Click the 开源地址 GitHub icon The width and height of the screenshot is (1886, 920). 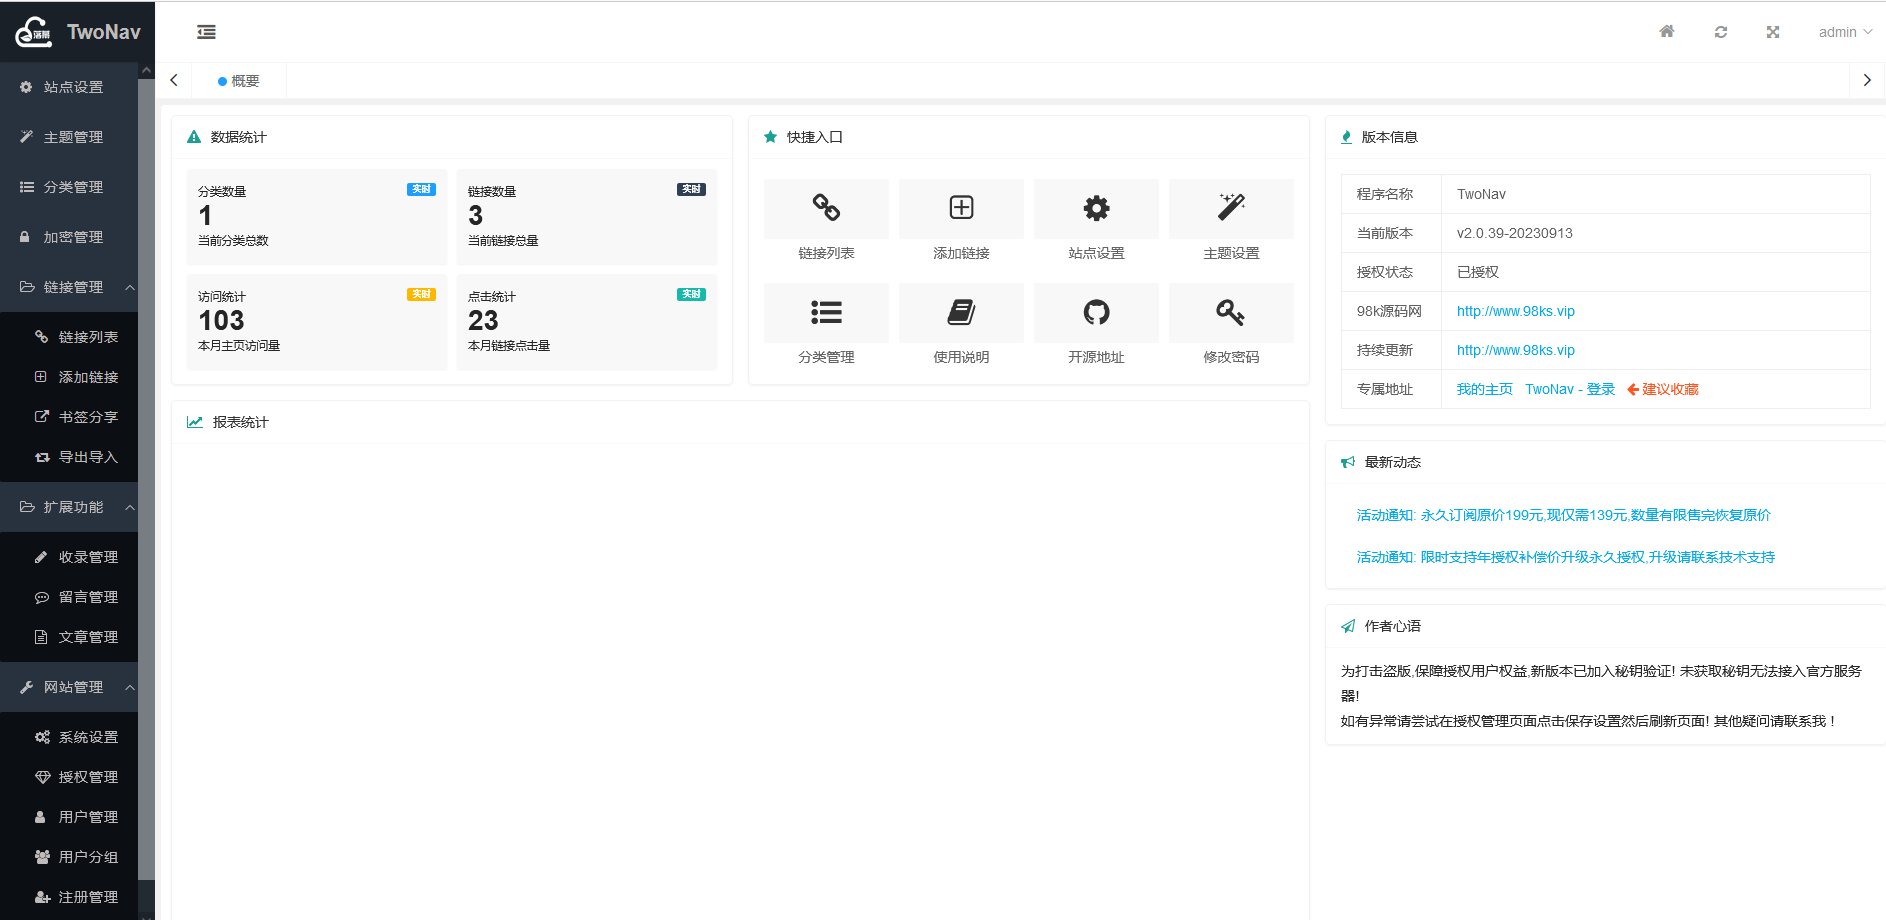coord(1096,312)
